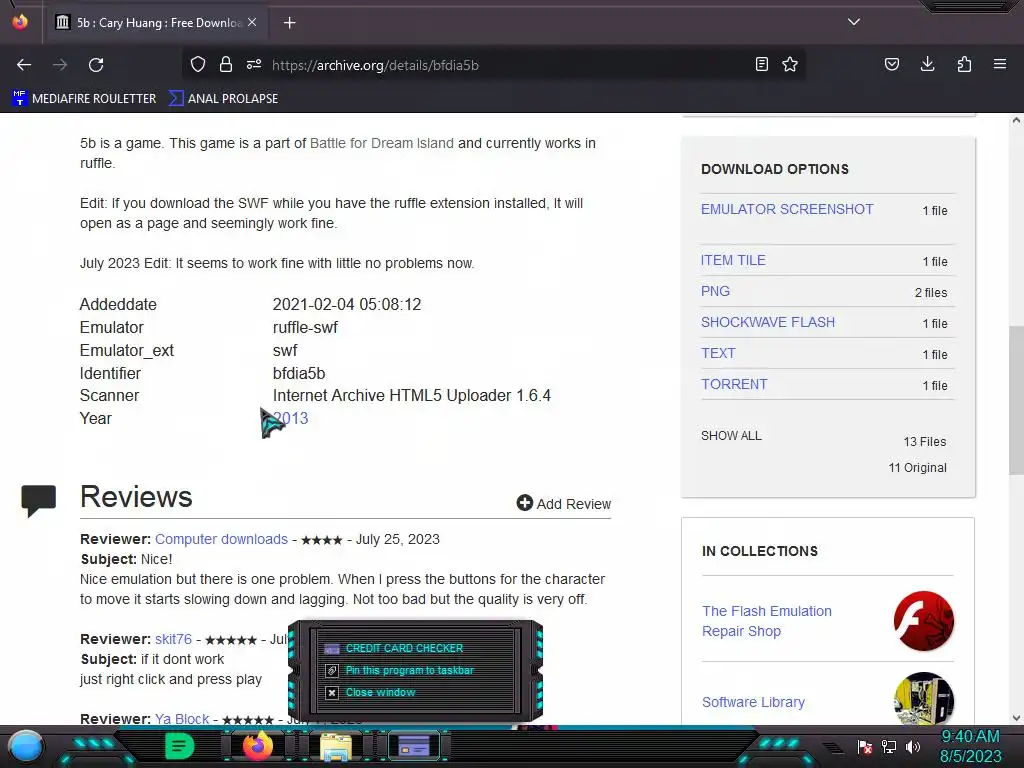Click the 'bfdia5b' identifier value
The image size is (1024, 768).
(x=299, y=374)
